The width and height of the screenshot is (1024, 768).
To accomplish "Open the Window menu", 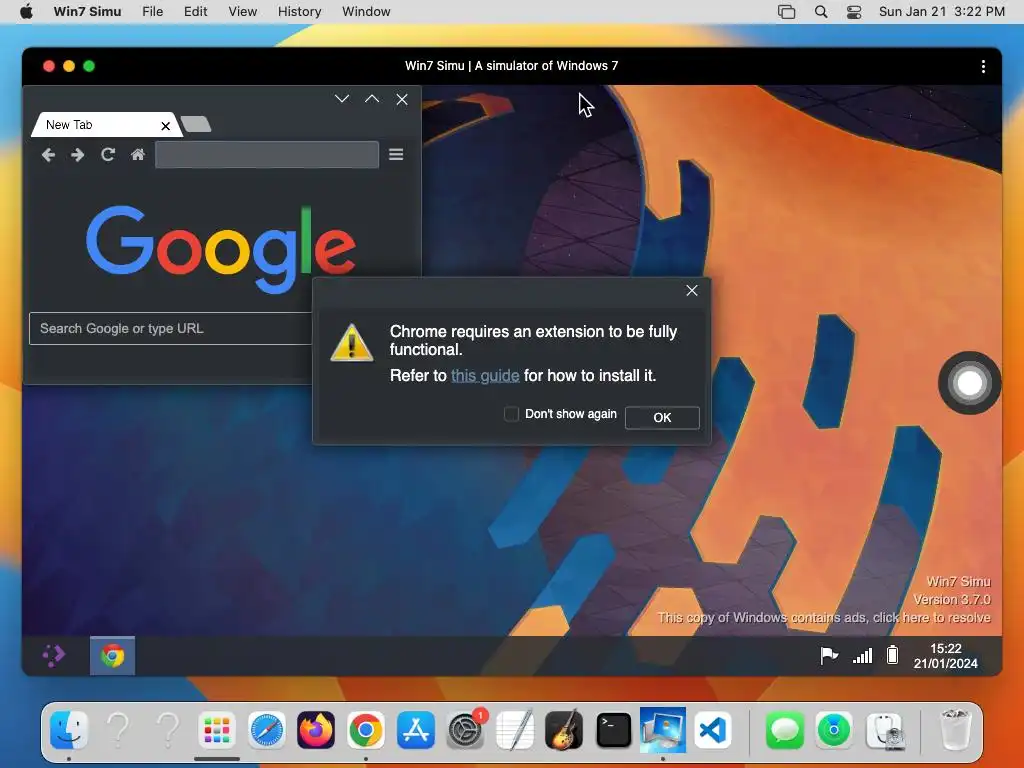I will point(366,12).
